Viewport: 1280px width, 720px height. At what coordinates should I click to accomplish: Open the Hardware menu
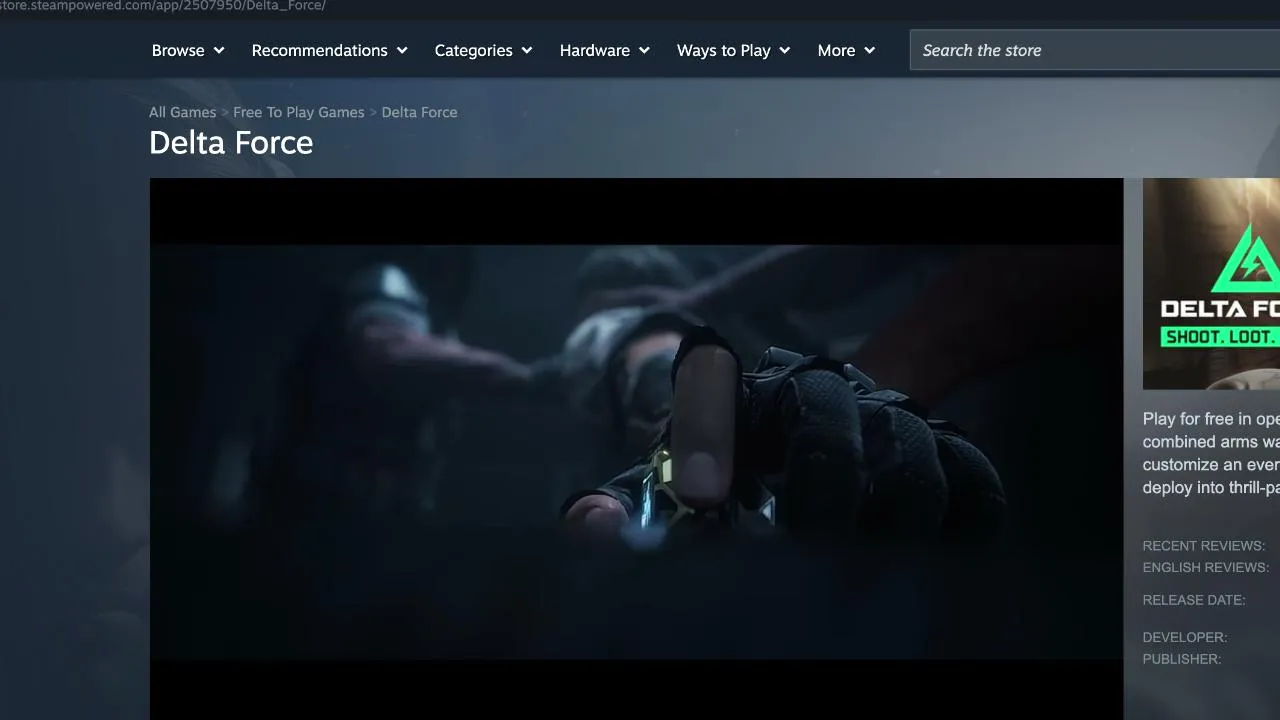[605, 50]
